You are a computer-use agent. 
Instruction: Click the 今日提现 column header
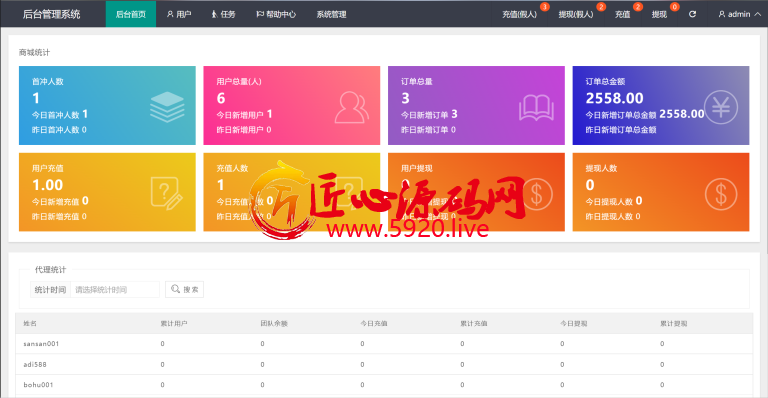(x=574, y=324)
